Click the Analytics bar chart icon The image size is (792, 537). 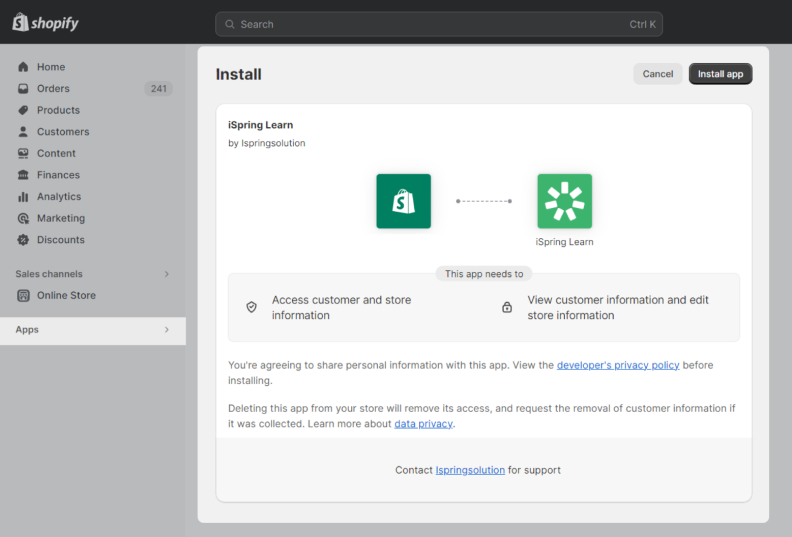[x=23, y=197]
